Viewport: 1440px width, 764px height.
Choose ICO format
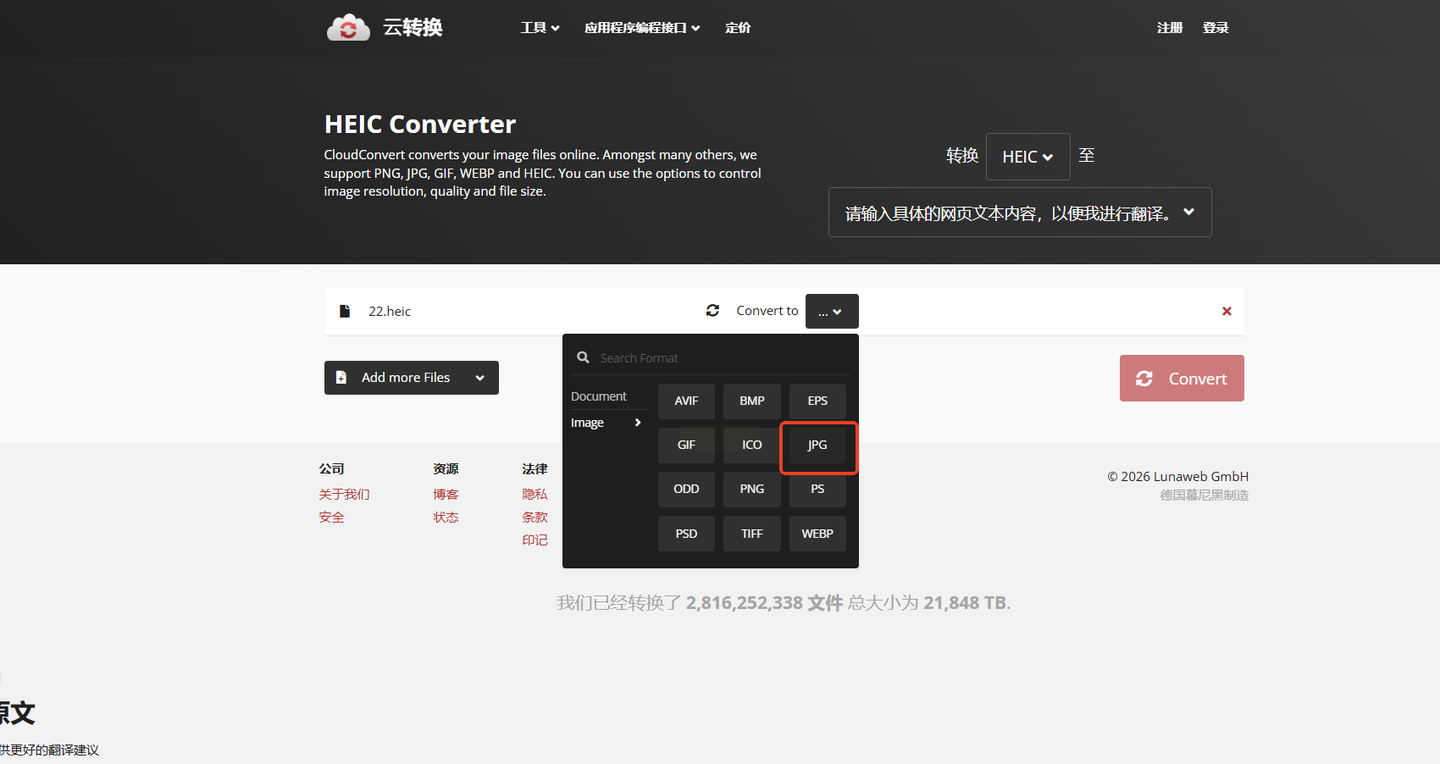pyautogui.click(x=752, y=445)
